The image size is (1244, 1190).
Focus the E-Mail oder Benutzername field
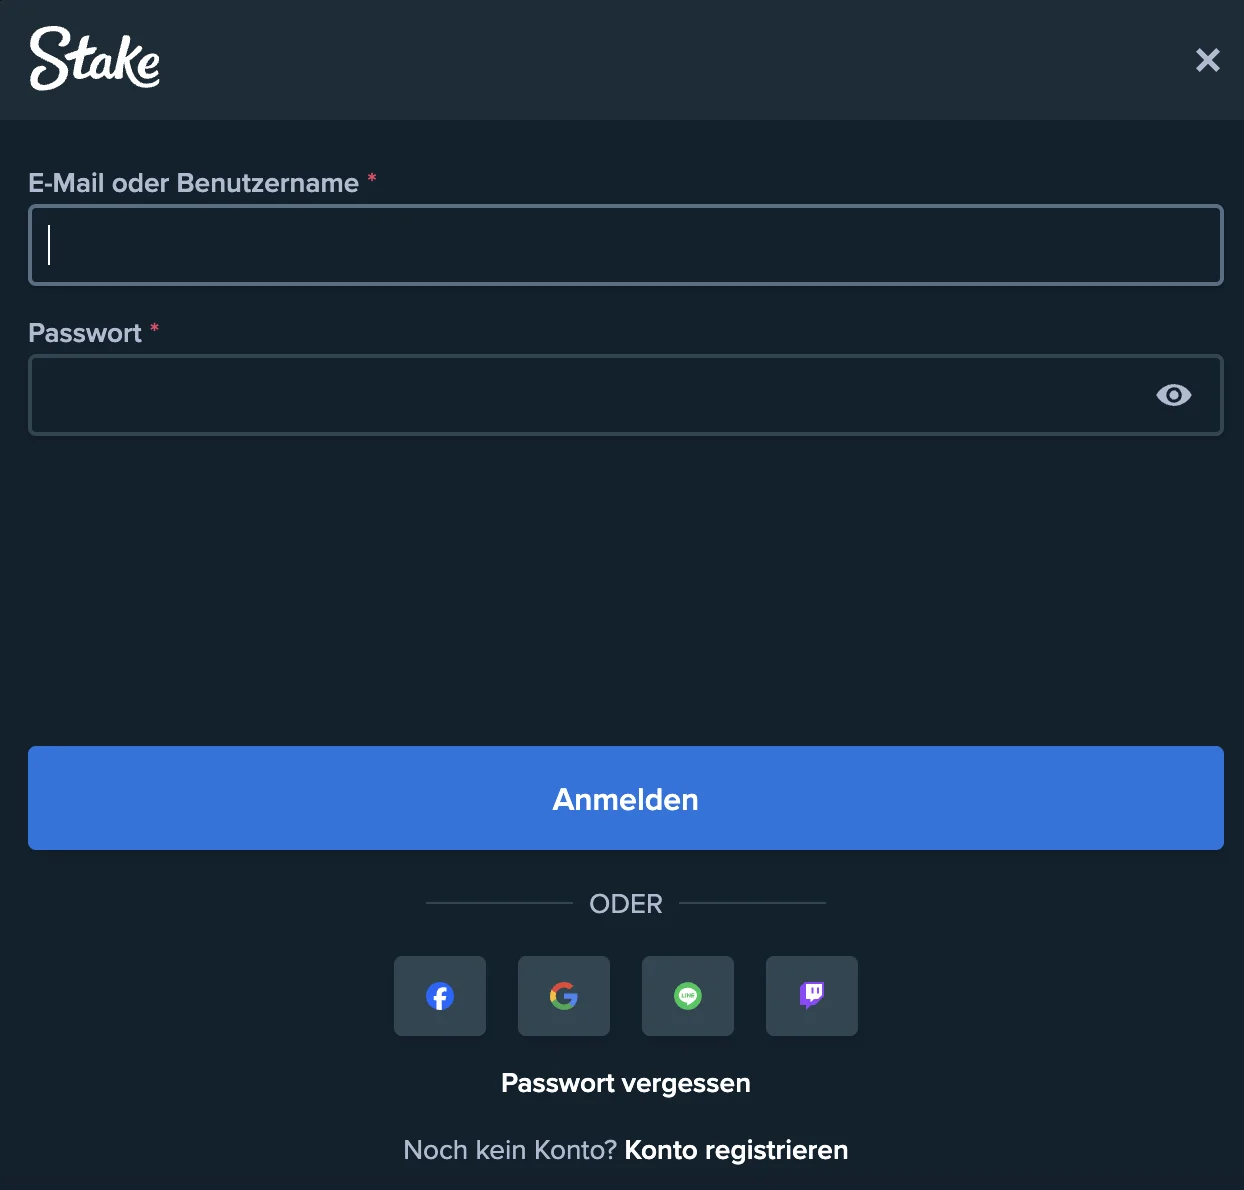(626, 245)
